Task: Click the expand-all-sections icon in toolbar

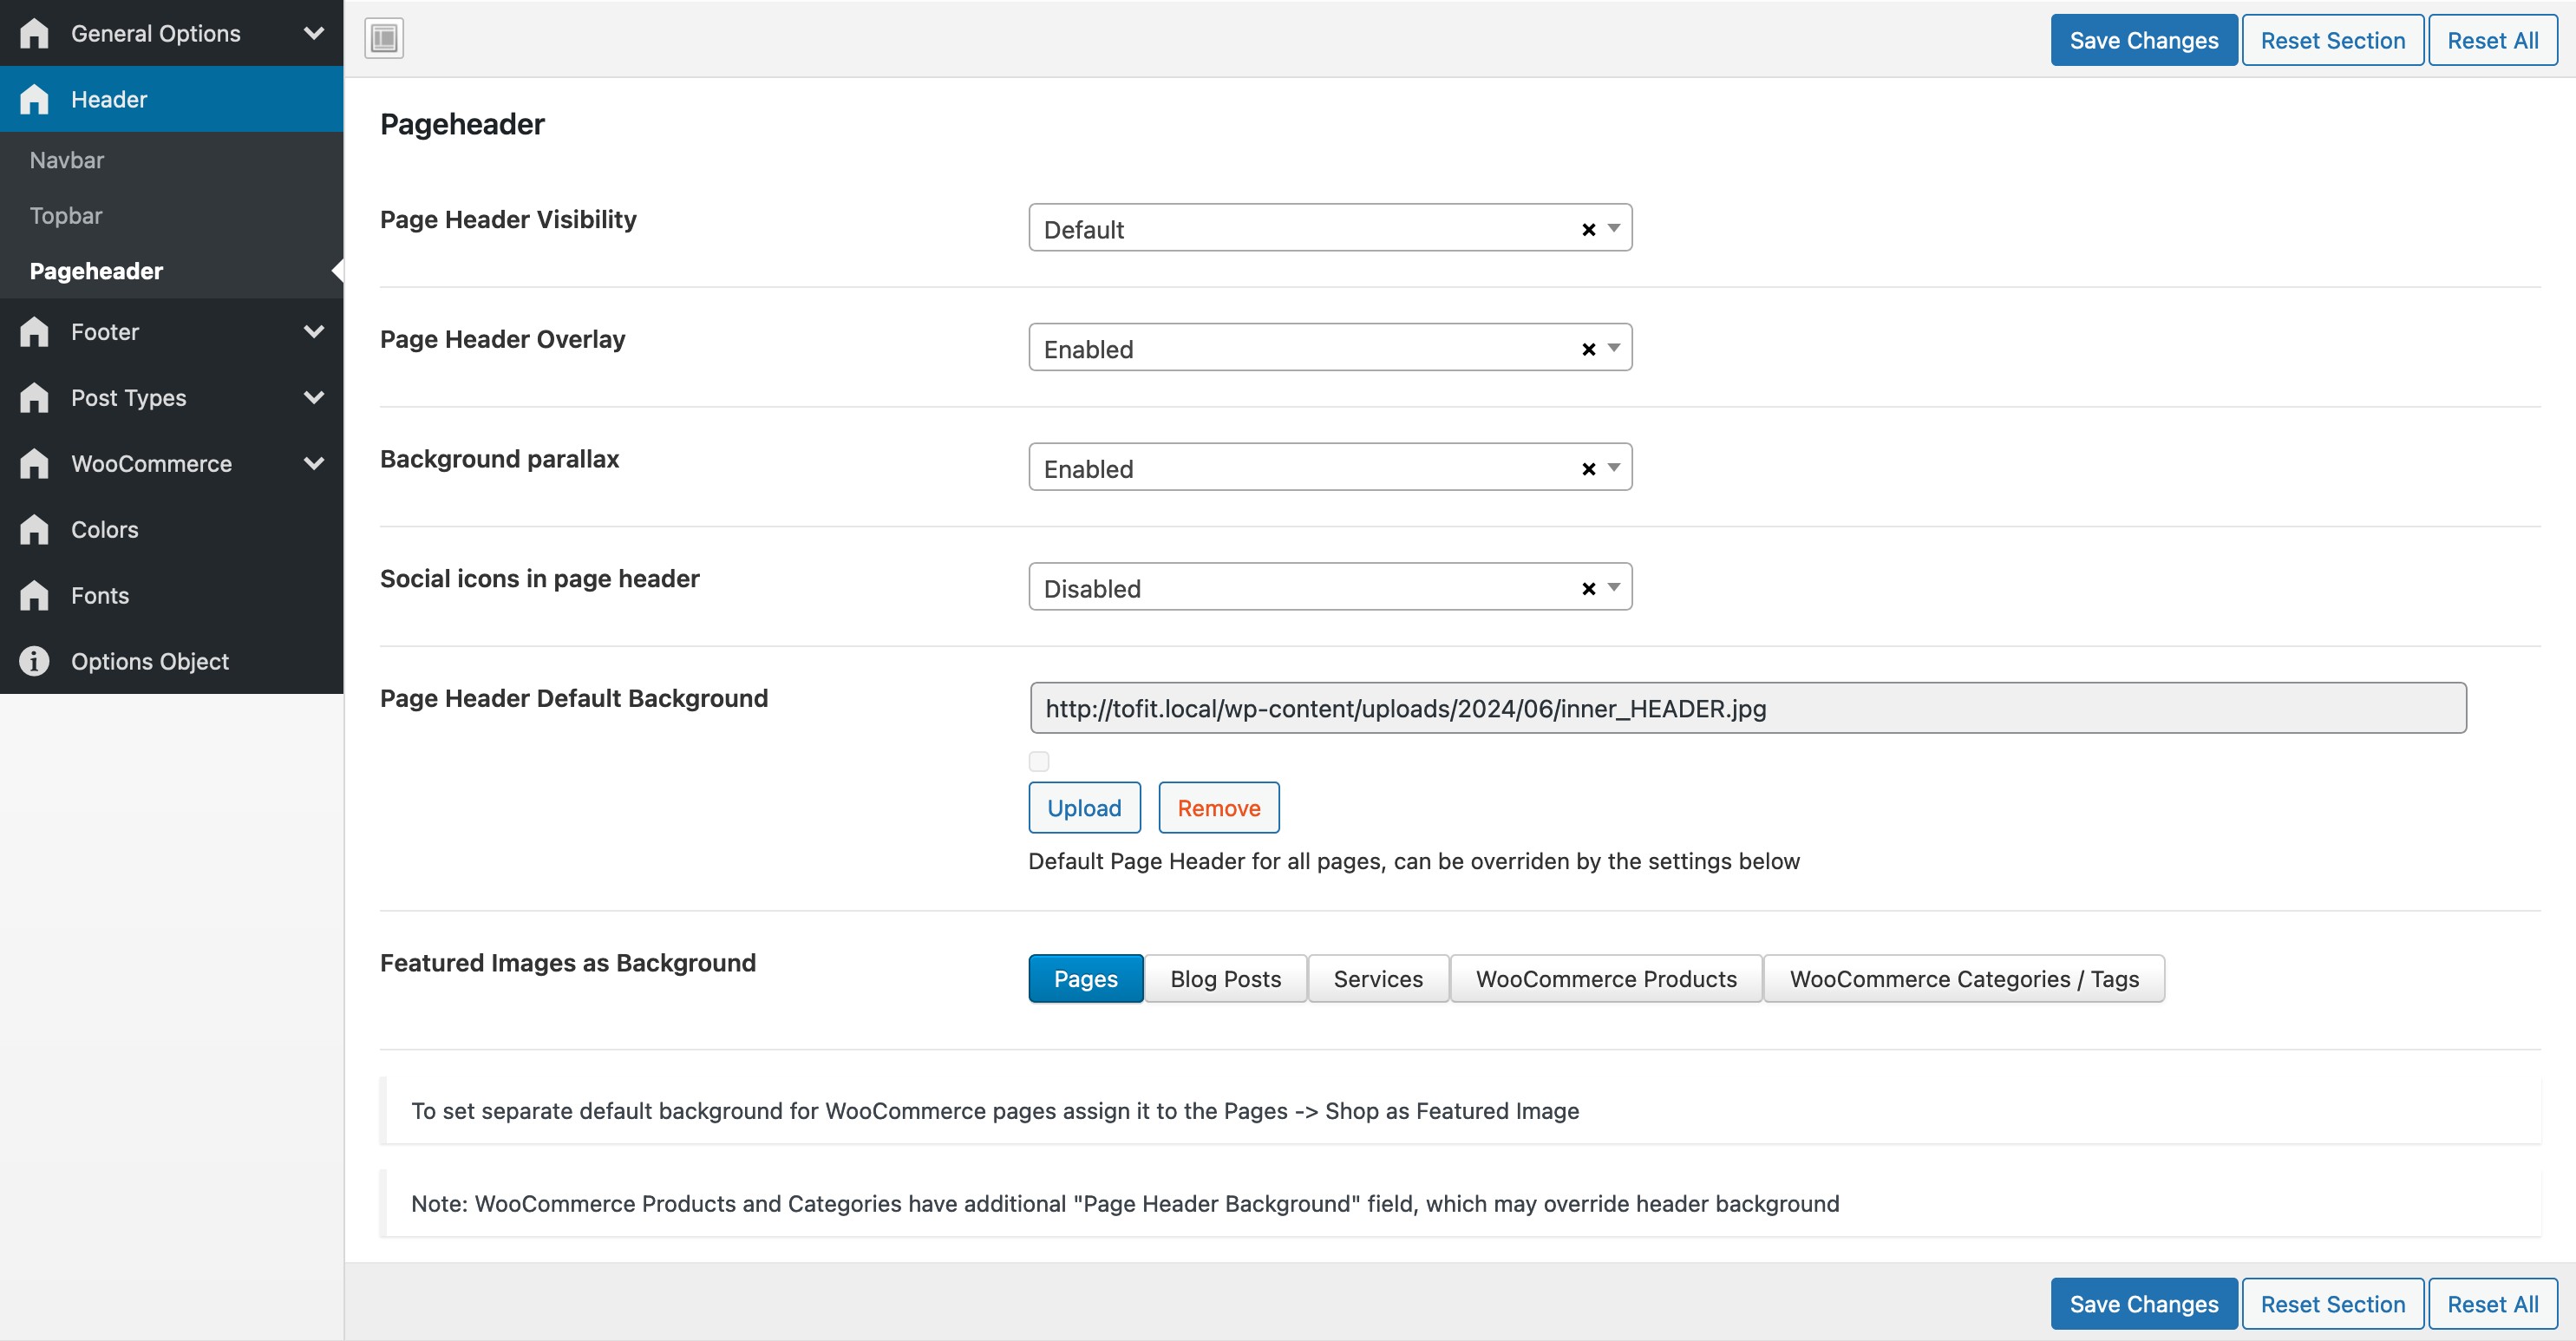Action: point(384,38)
